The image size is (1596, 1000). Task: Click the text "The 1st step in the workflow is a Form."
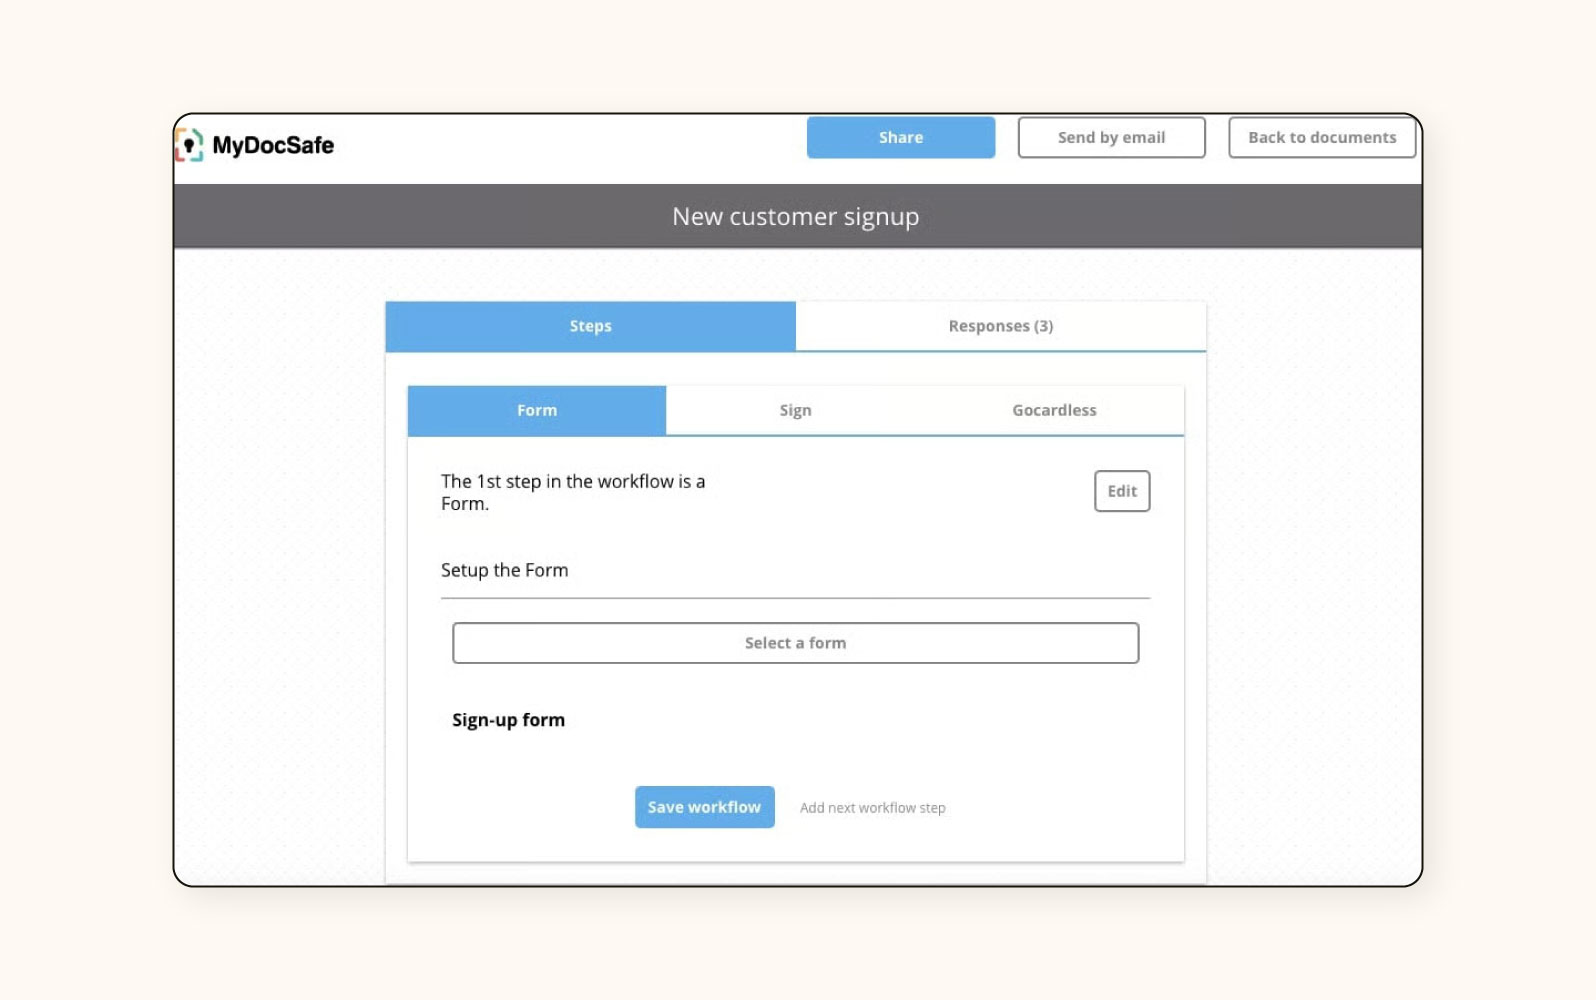(x=573, y=492)
